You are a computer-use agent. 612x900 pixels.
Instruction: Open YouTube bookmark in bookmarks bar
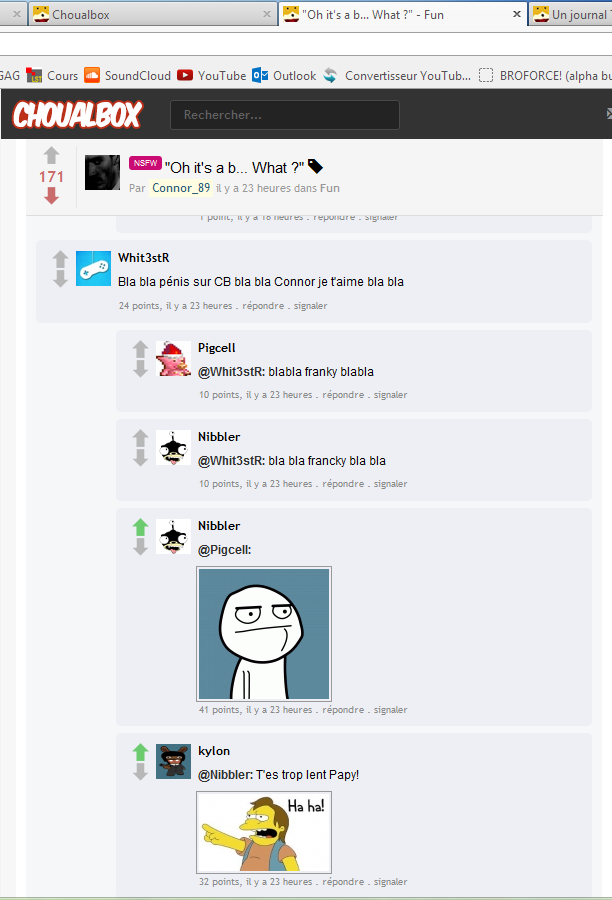point(212,75)
